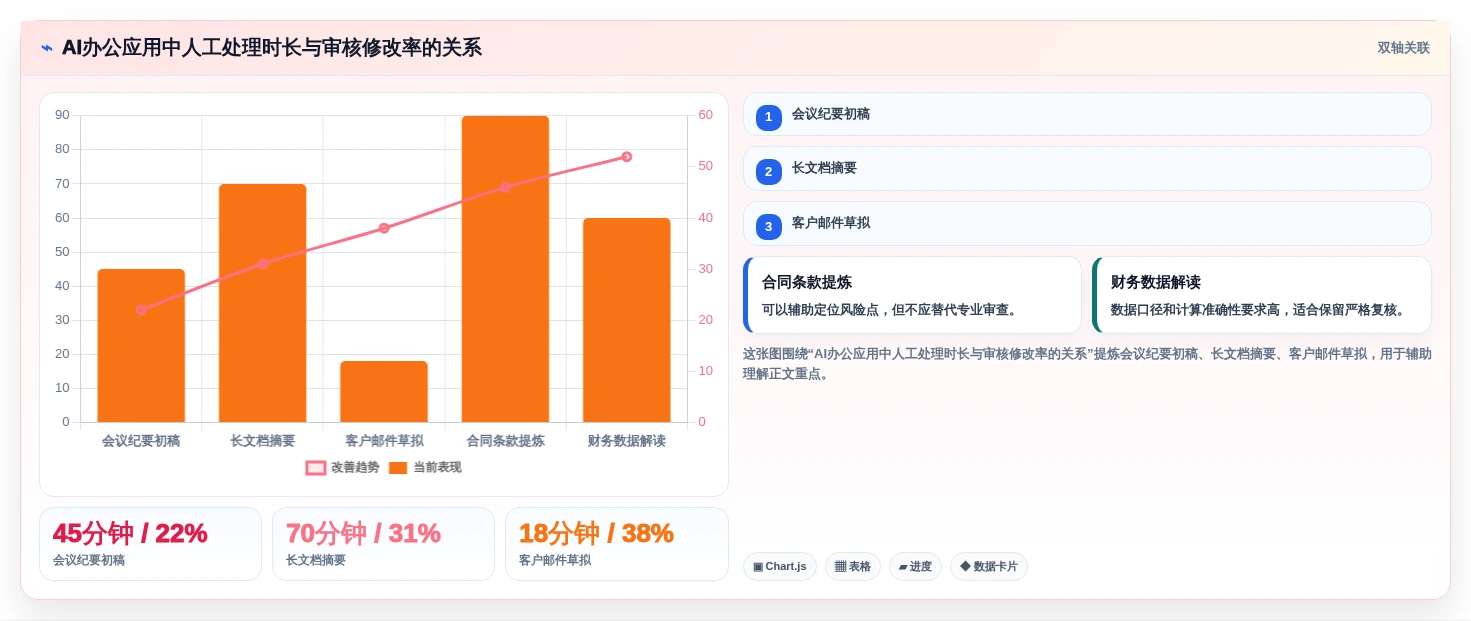Click 客户邮件草拟 caption under the 18分钟 stat
The image size is (1471, 621).
pyautogui.click(x=555, y=560)
